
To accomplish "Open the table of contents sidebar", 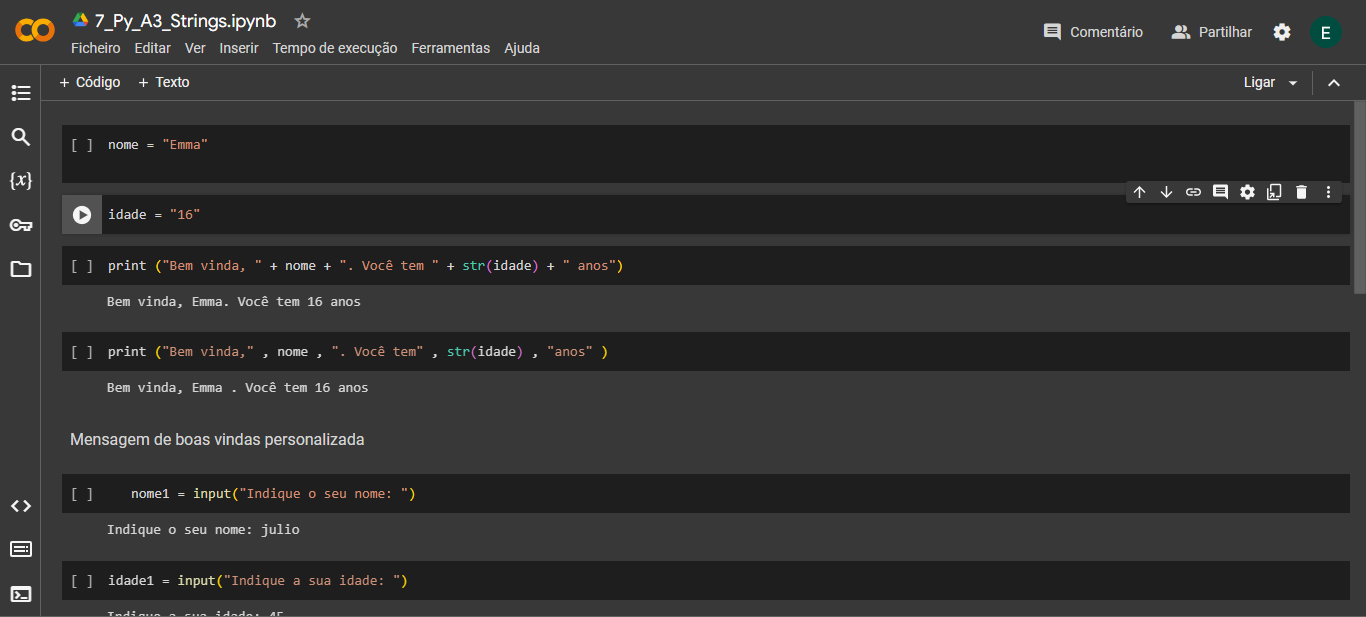I will (x=21, y=92).
